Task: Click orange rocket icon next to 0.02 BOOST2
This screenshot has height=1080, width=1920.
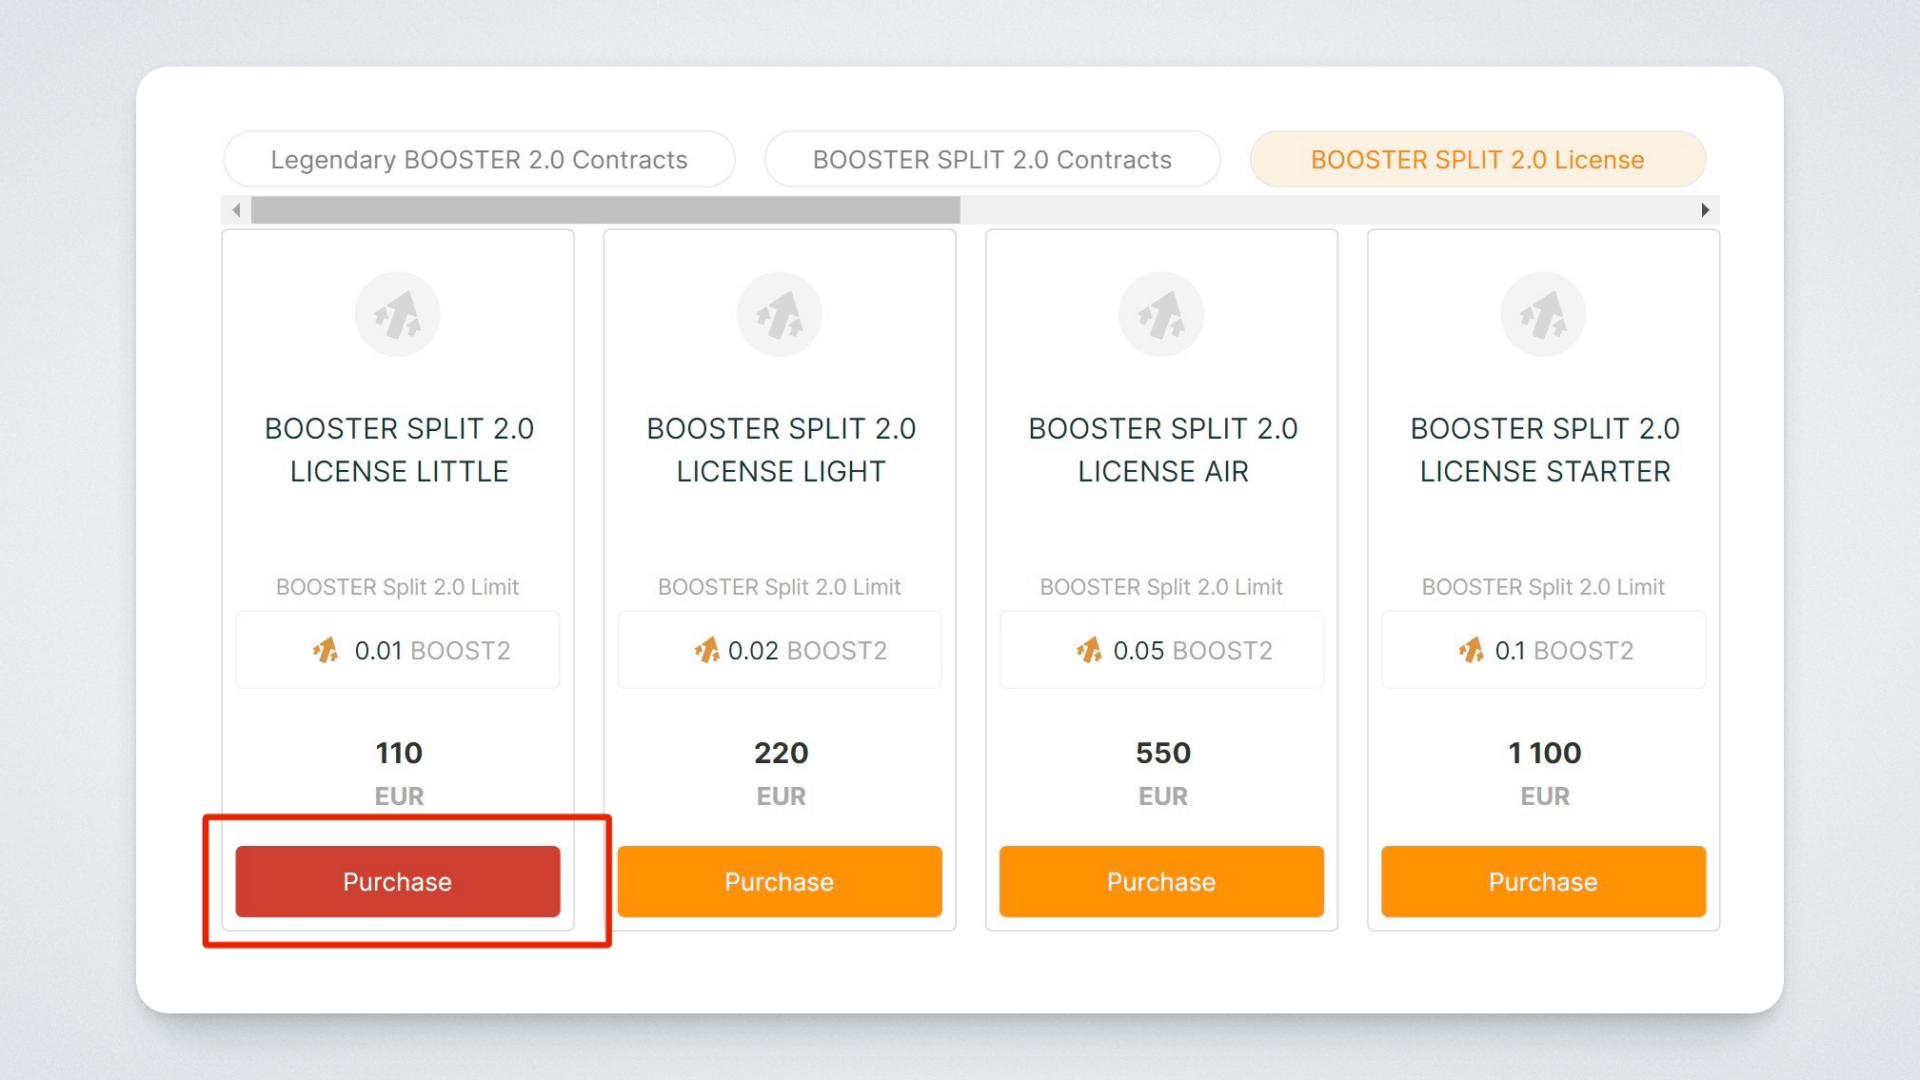Action: coord(707,651)
